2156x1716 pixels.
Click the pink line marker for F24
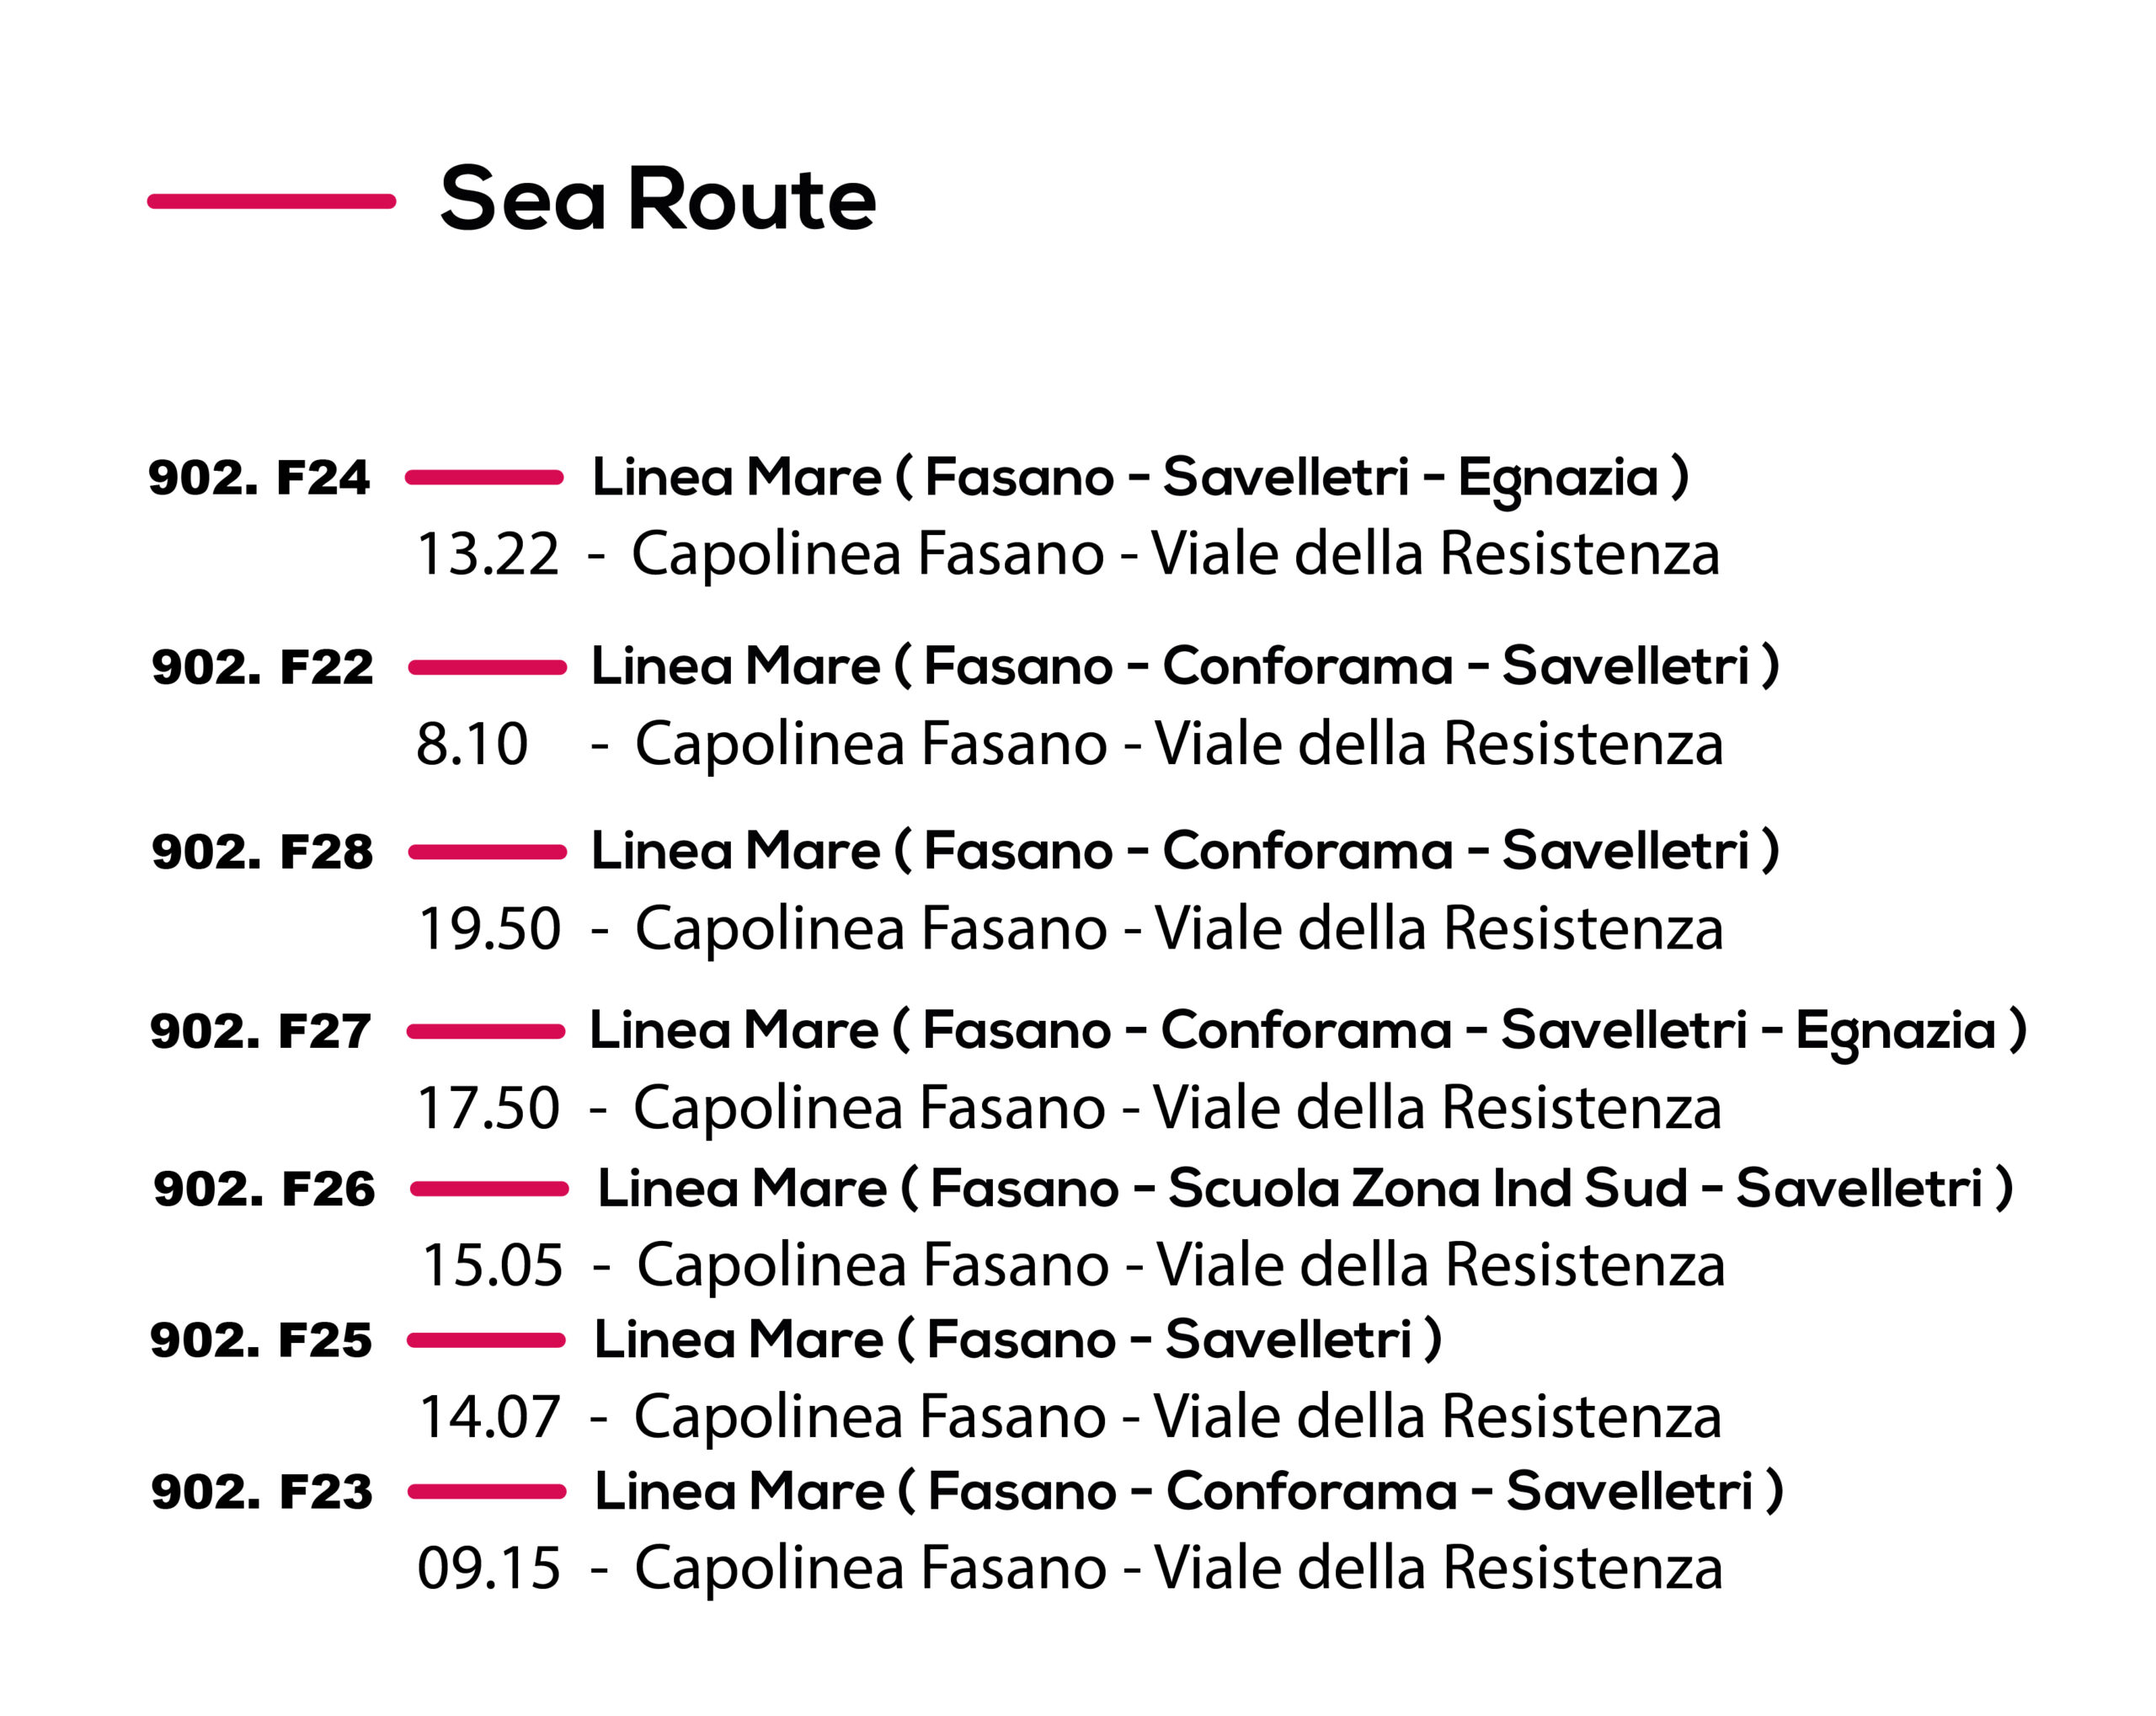coord(484,477)
